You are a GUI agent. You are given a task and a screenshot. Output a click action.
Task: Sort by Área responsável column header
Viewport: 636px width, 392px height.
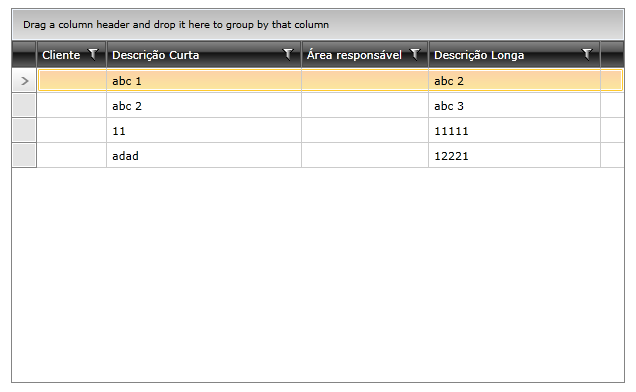(354, 55)
